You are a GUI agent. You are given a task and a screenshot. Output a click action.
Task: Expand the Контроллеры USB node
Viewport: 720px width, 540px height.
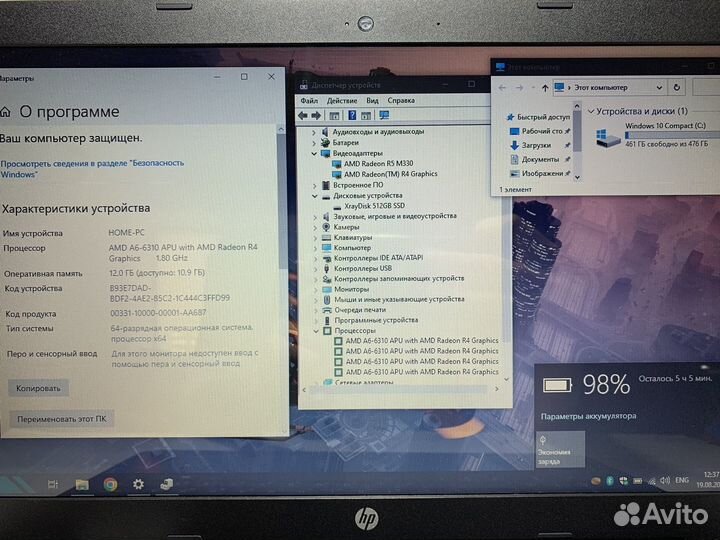point(315,269)
